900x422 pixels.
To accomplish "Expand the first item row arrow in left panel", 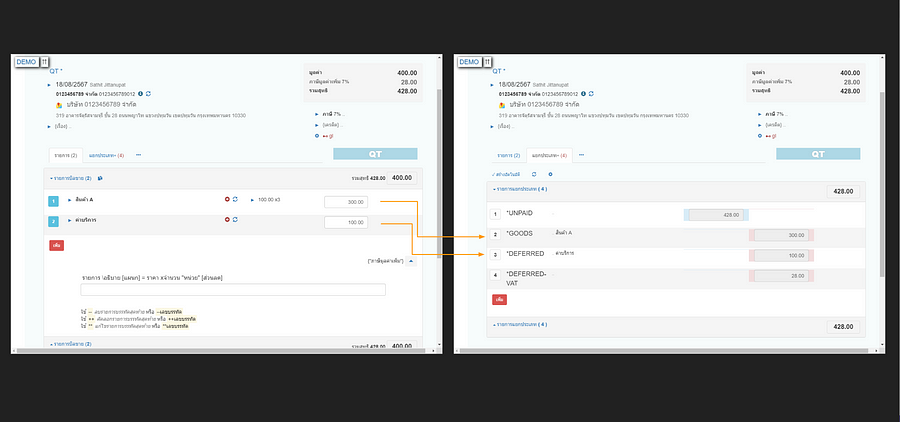I will 70,201.
